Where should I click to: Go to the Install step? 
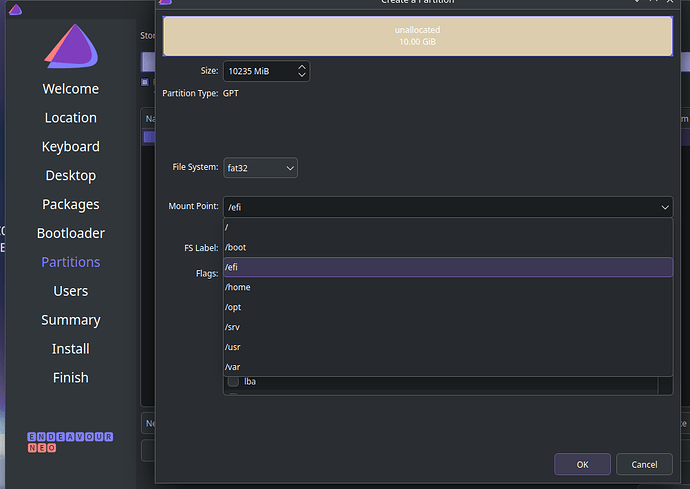coord(71,349)
